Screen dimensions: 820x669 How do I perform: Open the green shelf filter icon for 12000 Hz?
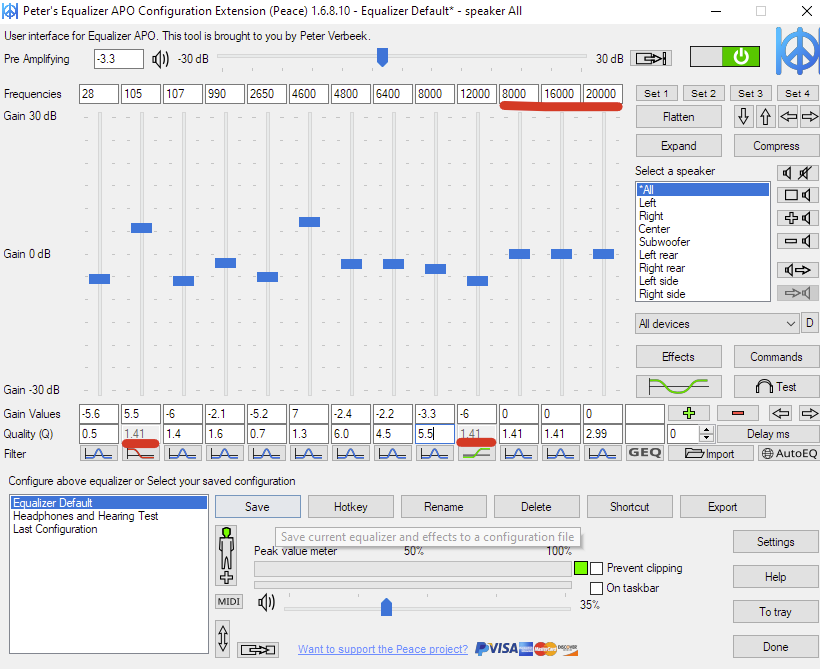477,453
